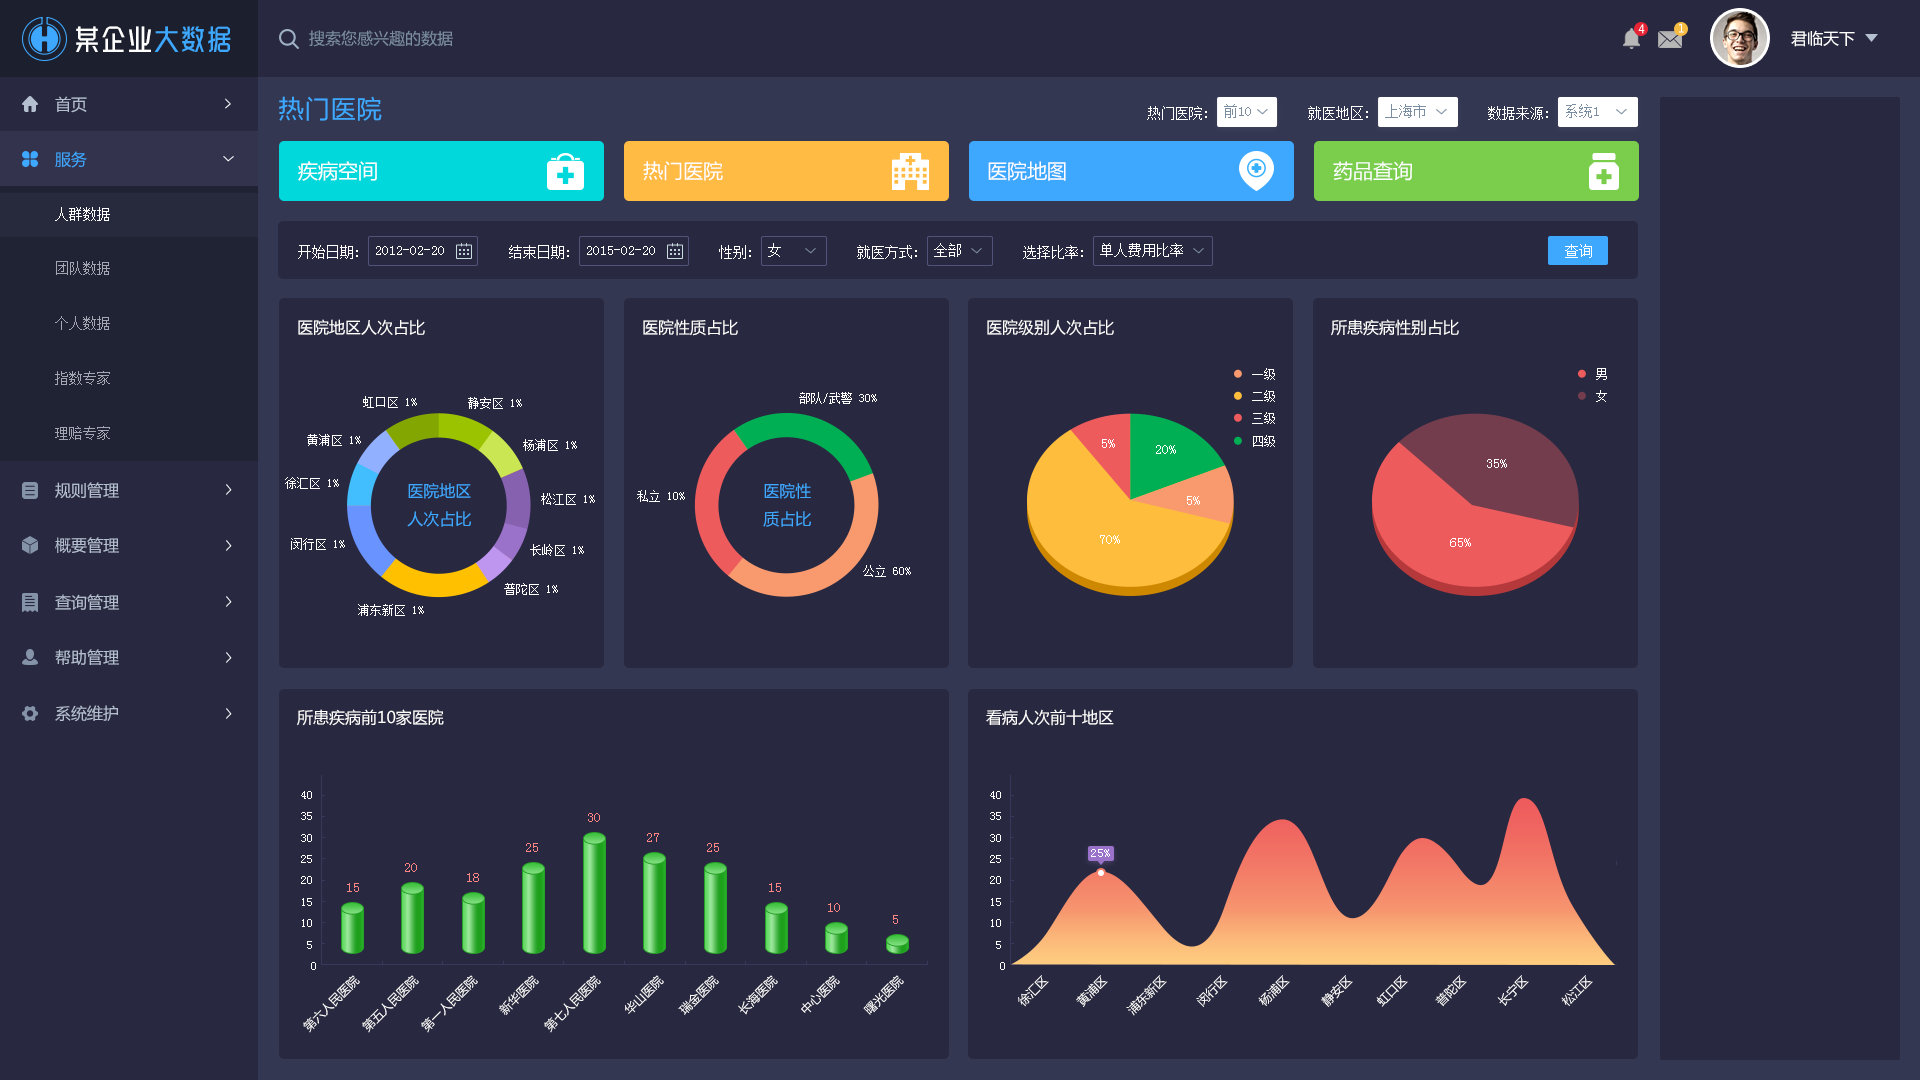Click the email envelope icon
Screen dimensions: 1920x1080
(1671, 38)
